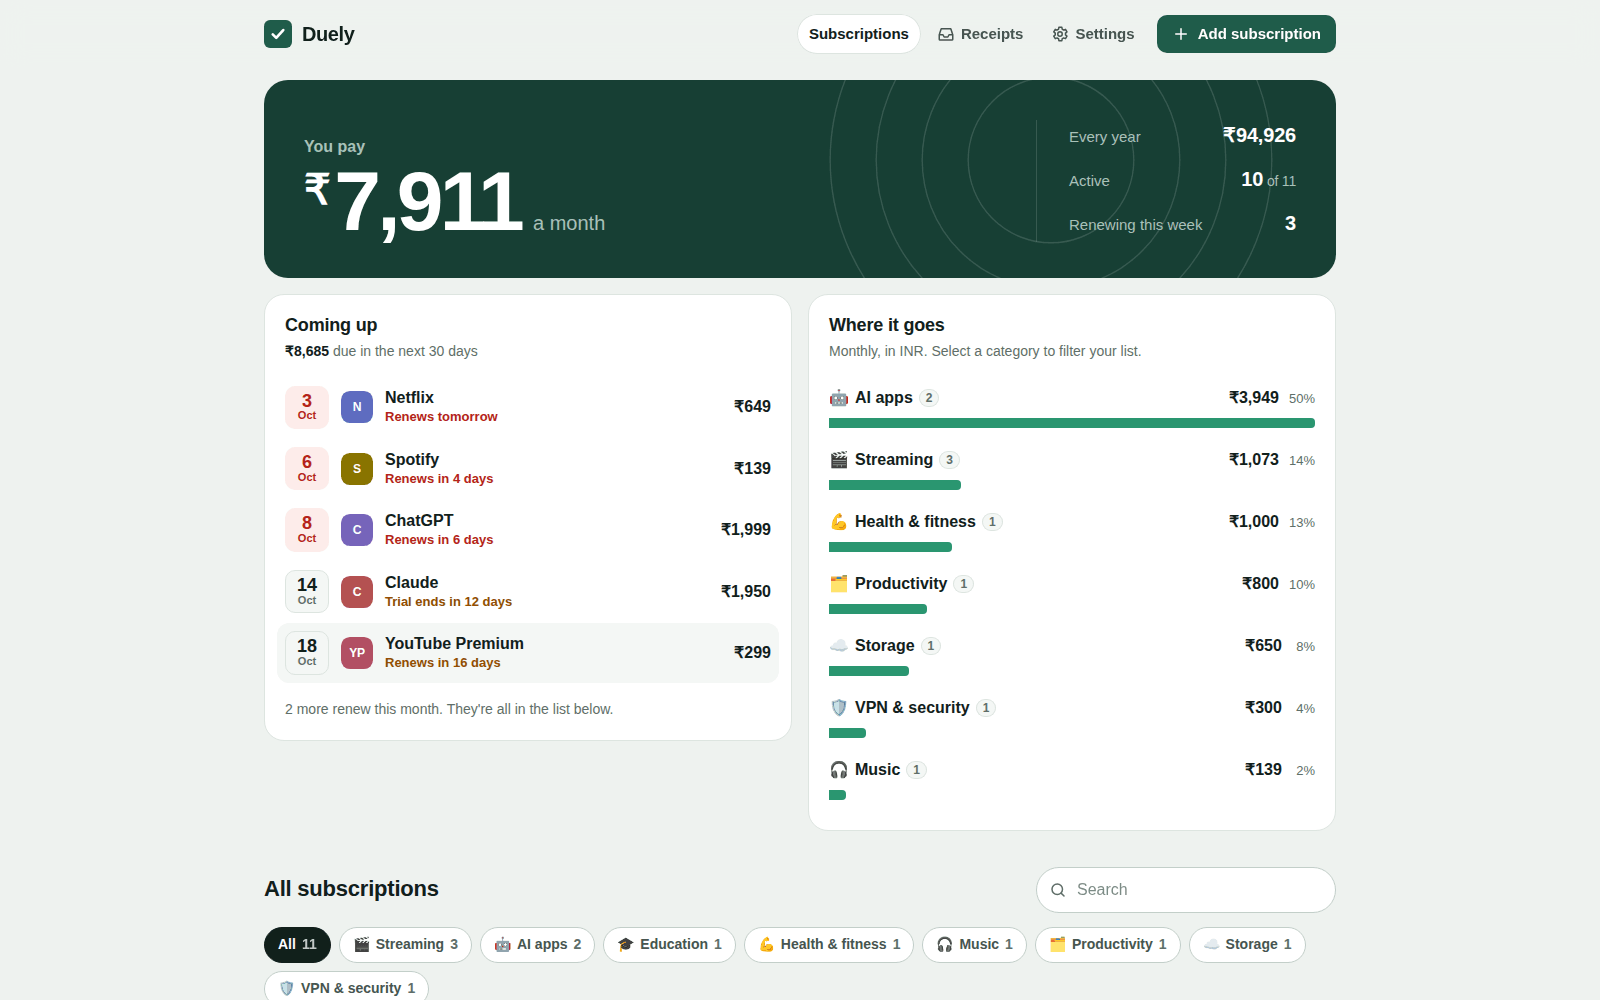
Task: Click the flexed arm icon for Health & fitness
Action: click(x=839, y=522)
